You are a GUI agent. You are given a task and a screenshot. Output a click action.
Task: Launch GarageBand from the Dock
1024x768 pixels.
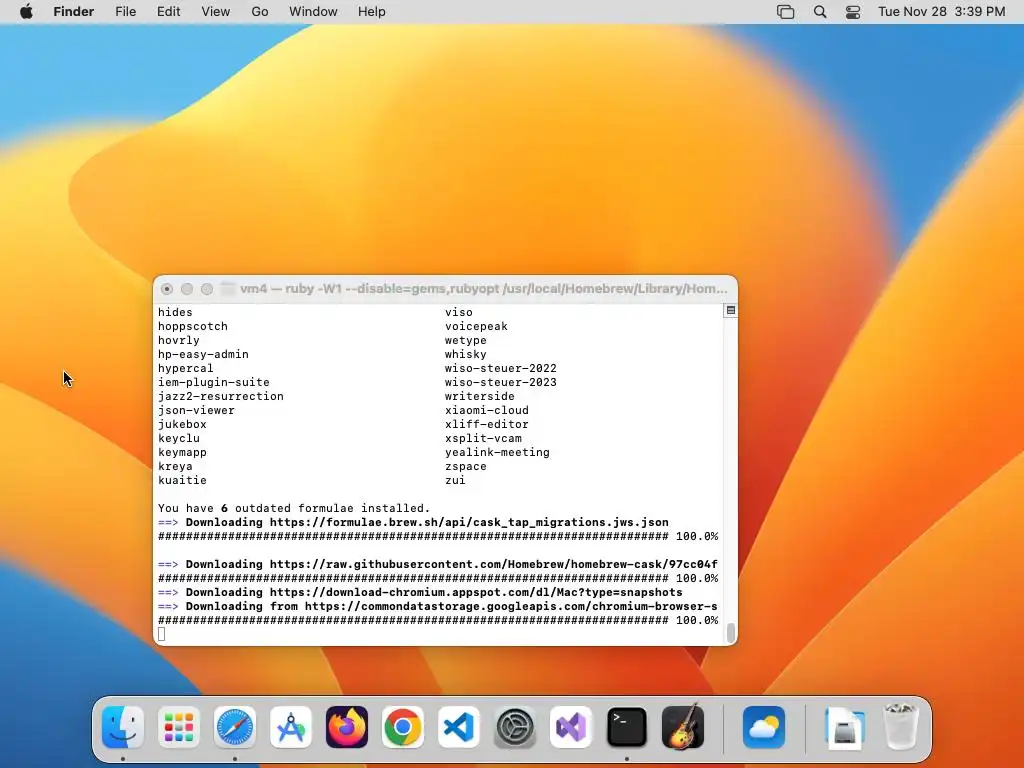(683, 727)
